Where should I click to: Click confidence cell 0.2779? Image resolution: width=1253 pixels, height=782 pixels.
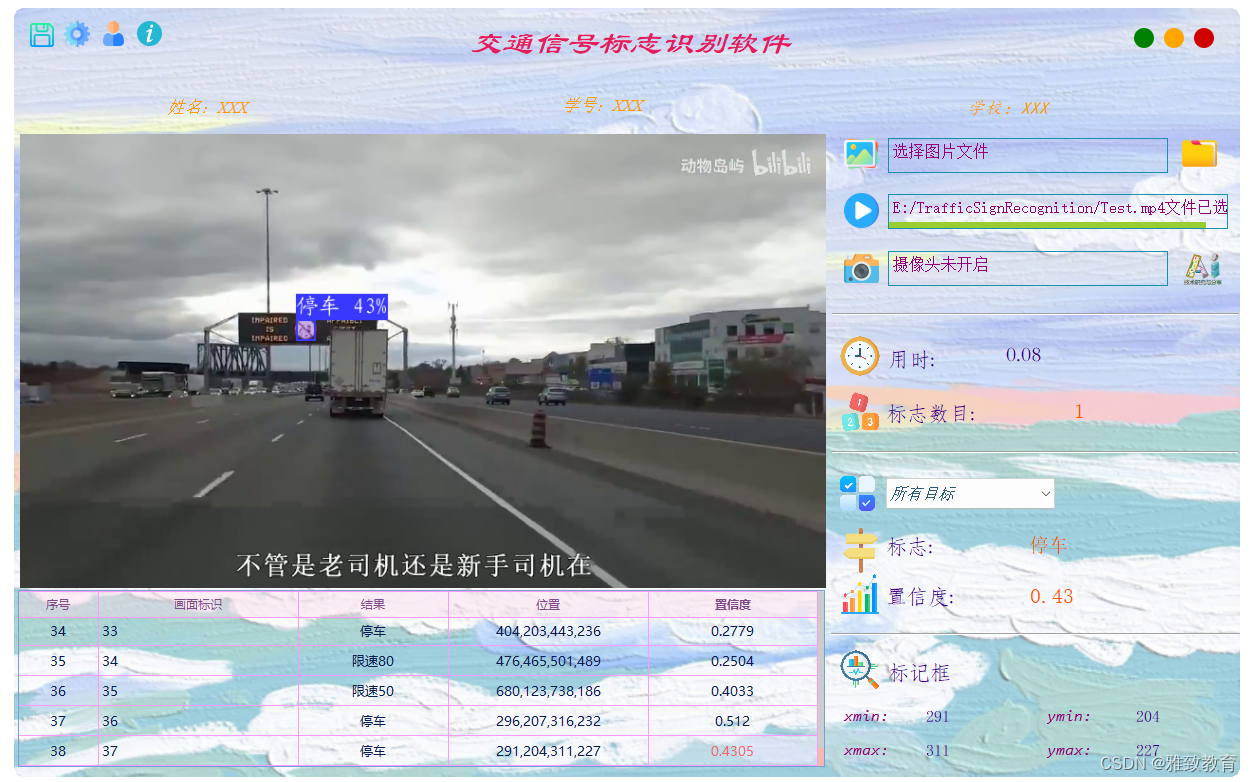click(733, 631)
